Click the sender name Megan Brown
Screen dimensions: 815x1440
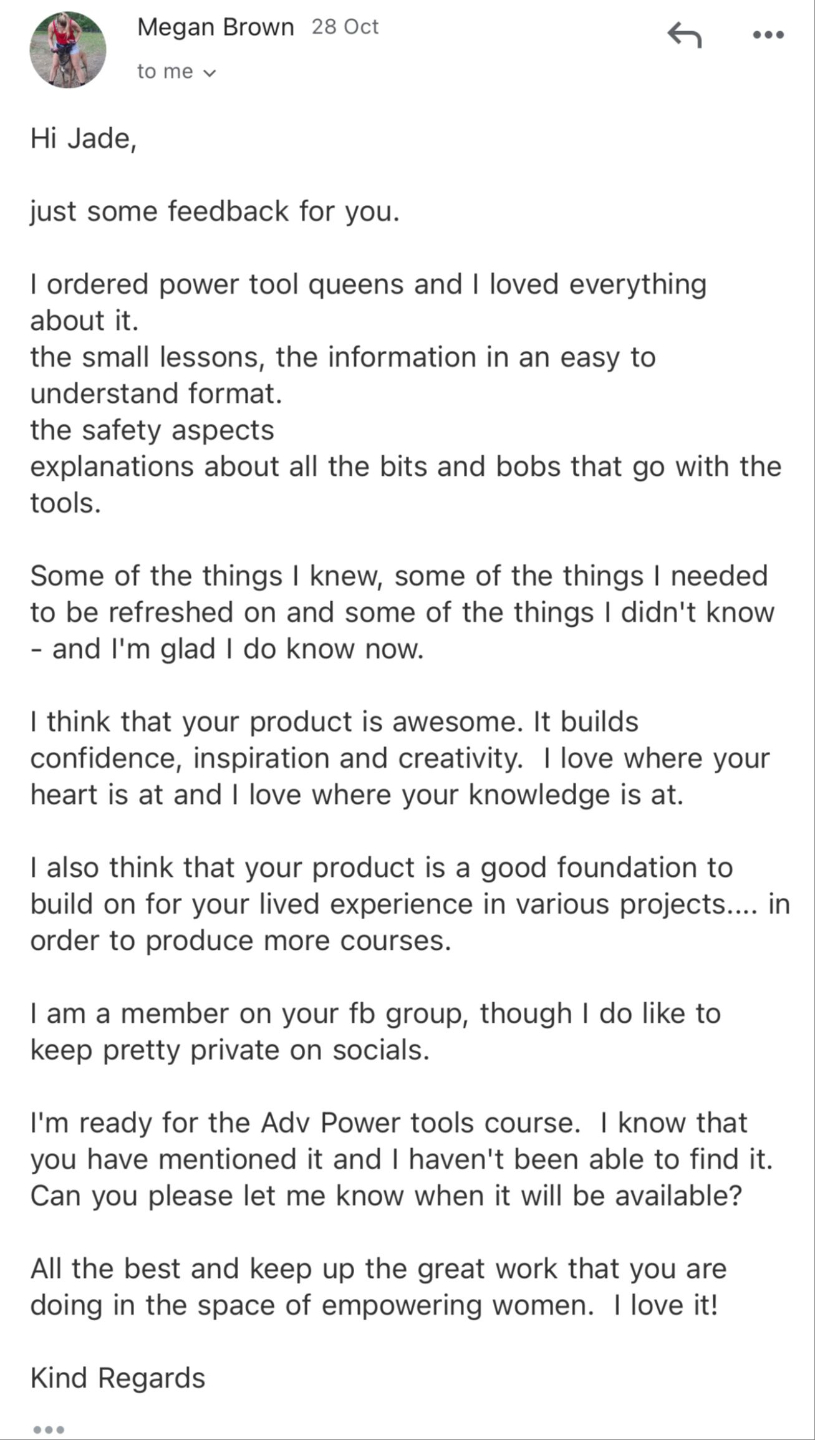tap(215, 28)
